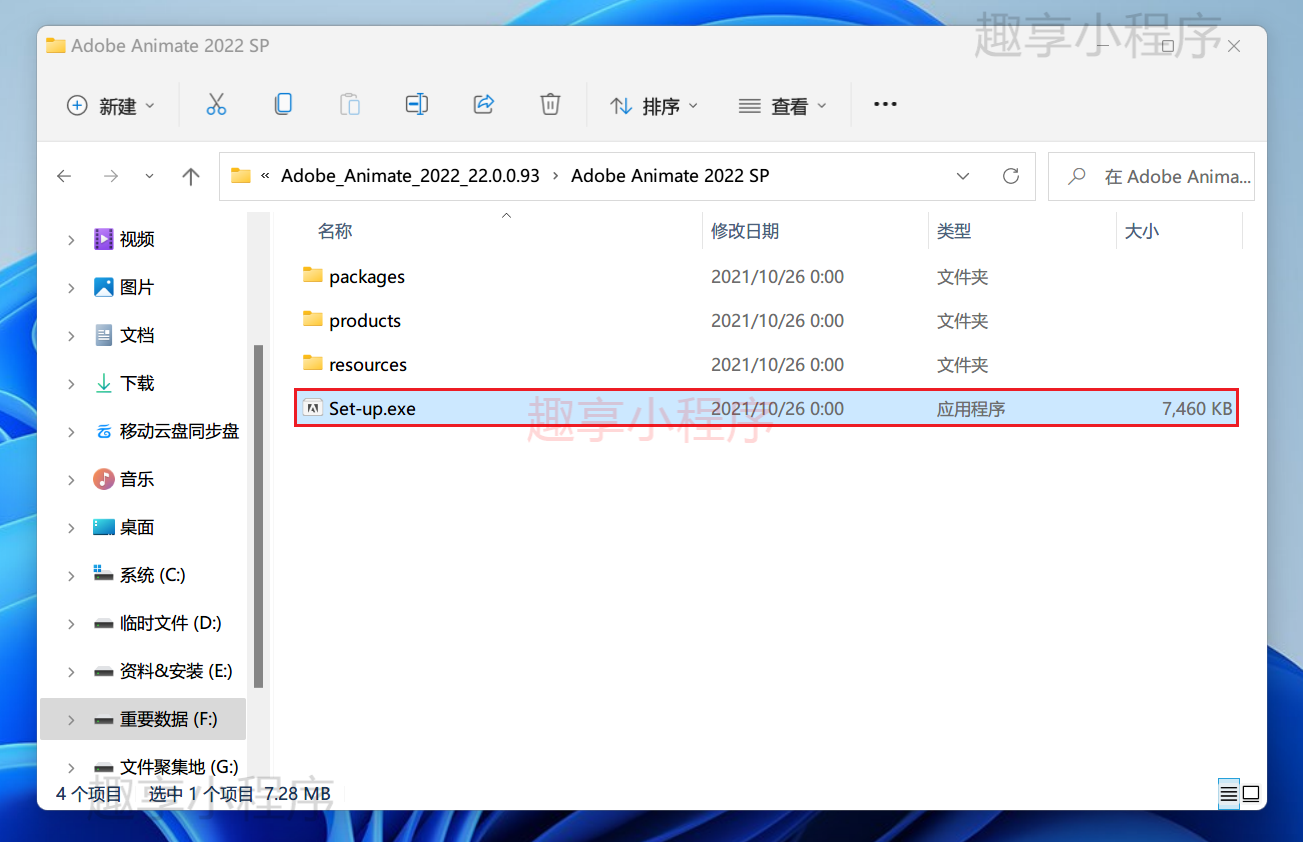Click the search box 在 Adobe Anima...
The height and width of the screenshot is (842, 1303).
pyautogui.click(x=1151, y=176)
